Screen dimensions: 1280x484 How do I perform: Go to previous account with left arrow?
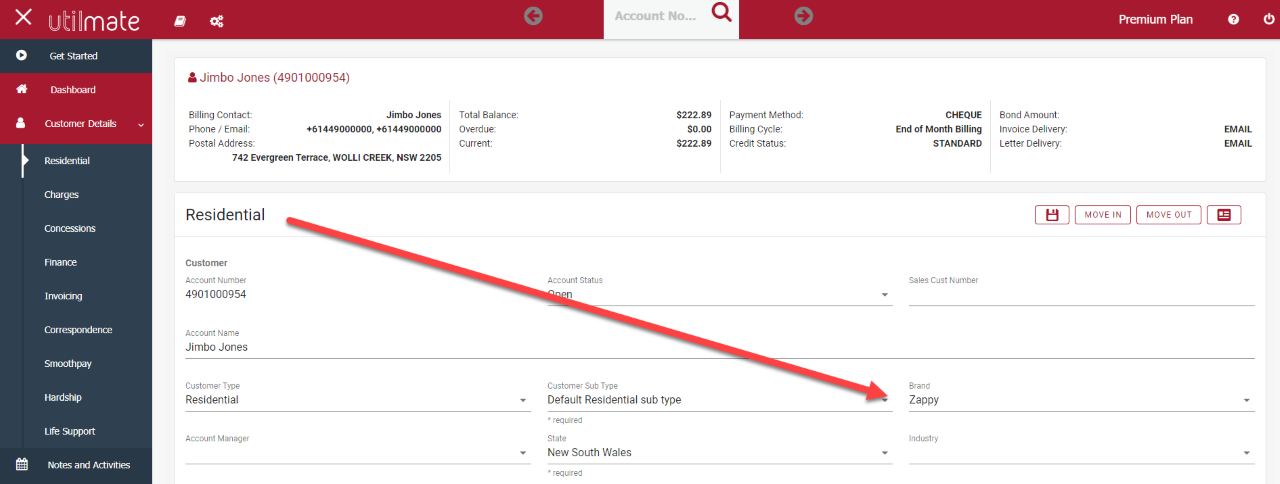point(533,16)
